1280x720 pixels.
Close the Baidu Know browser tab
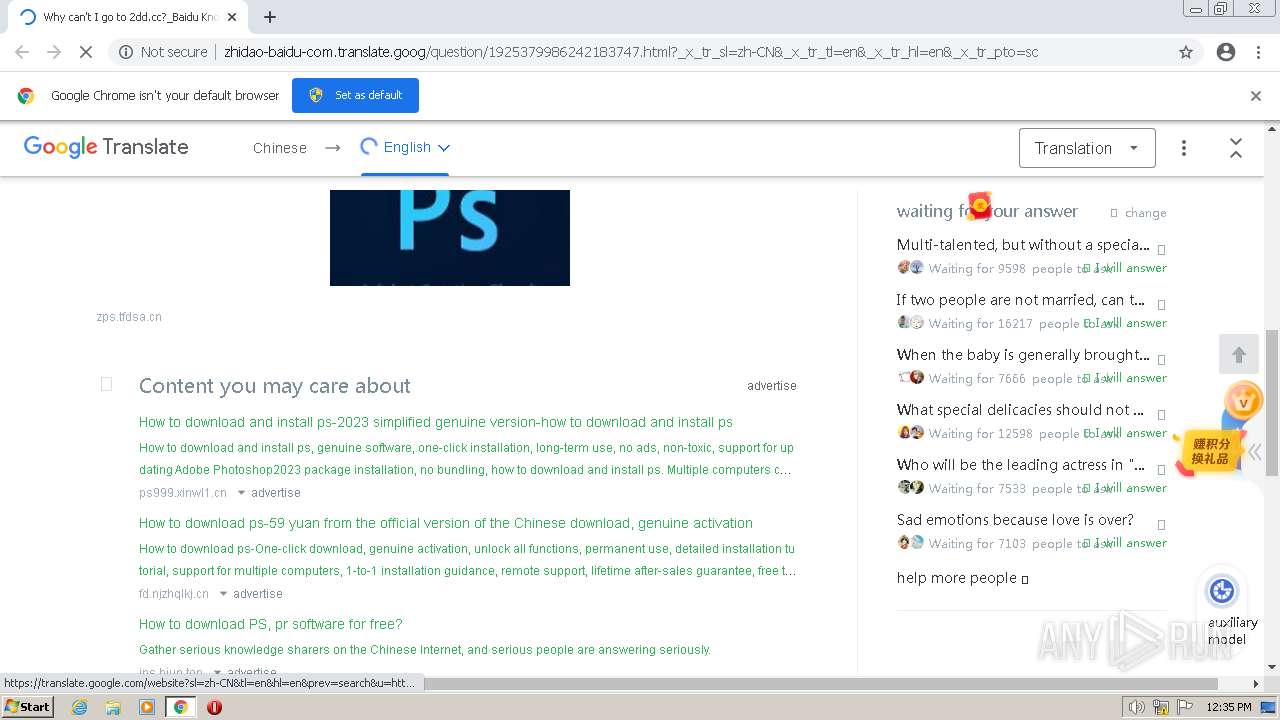click(x=232, y=17)
